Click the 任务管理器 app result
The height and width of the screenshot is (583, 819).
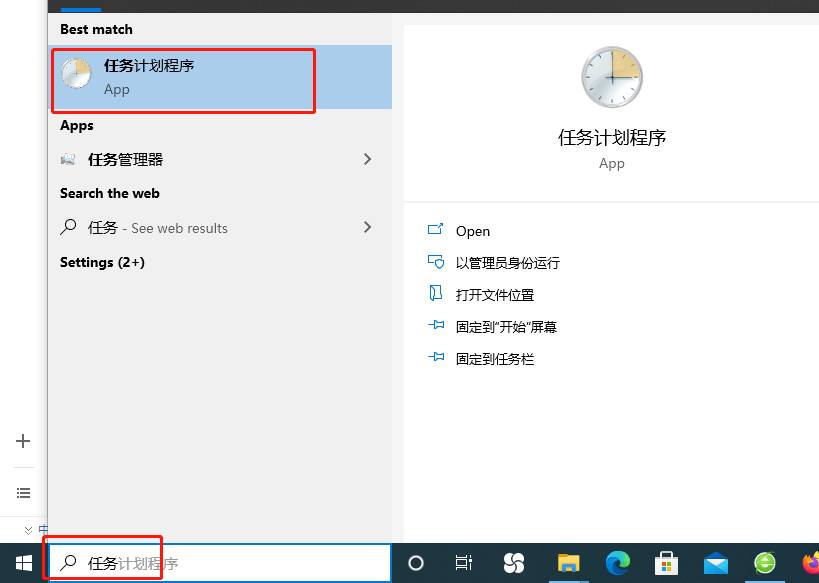(x=220, y=159)
